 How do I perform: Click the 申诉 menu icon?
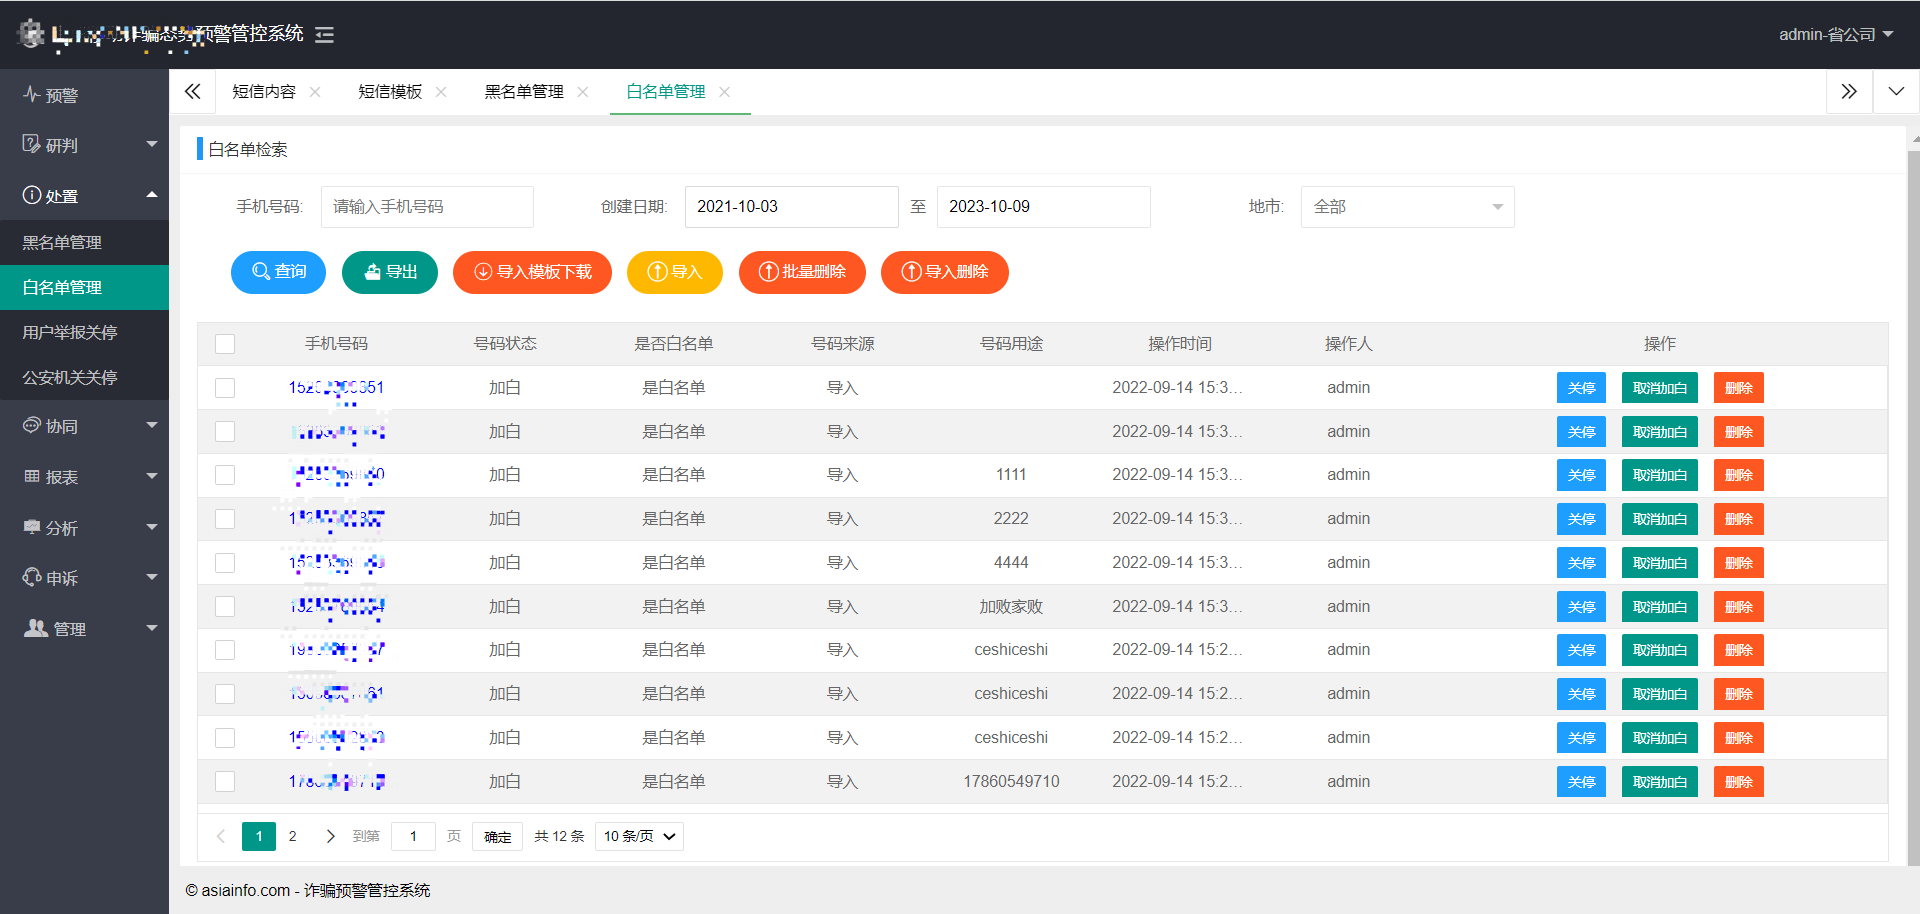point(32,577)
